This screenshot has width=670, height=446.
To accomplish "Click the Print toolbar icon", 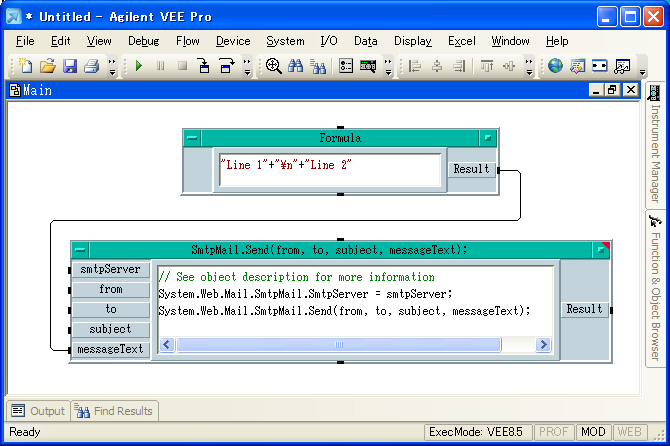I will [x=91, y=66].
